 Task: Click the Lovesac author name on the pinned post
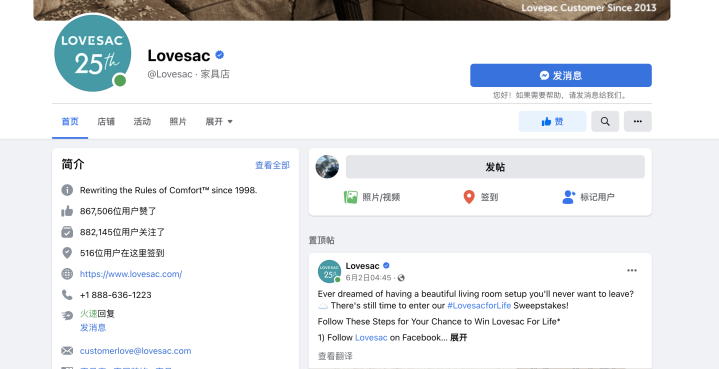[362, 266]
